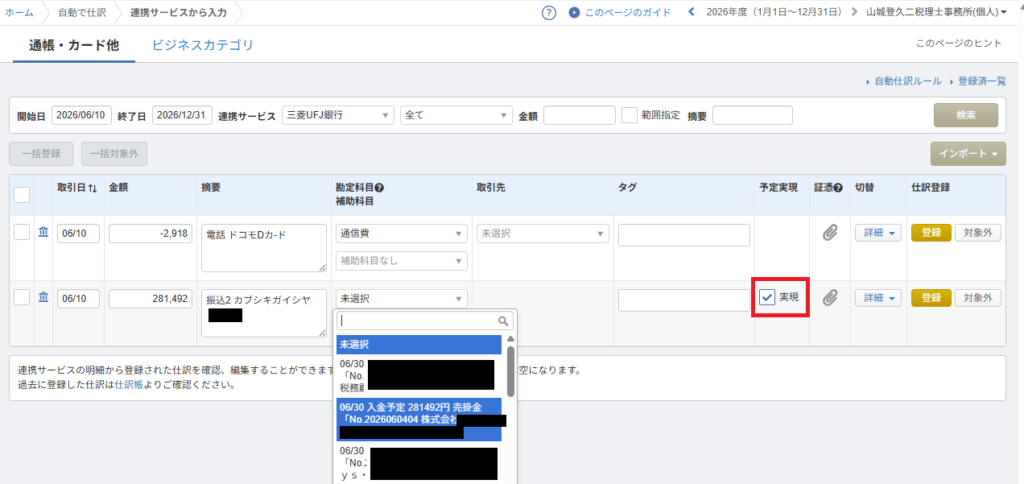This screenshot has width=1024, height=484.
Task: Click 登録 in 281,492 row
Action: click(931, 298)
